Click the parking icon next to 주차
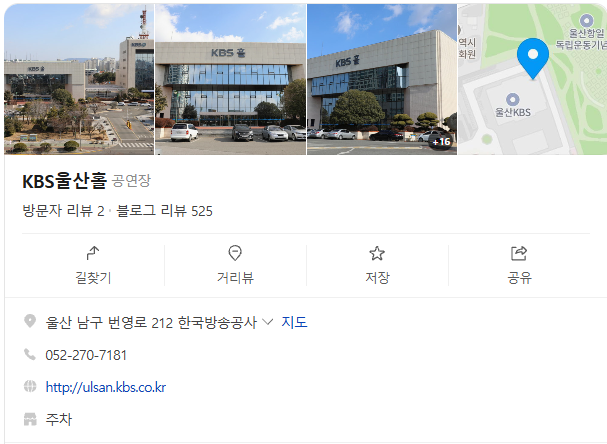This screenshot has width=607, height=444. (30, 419)
